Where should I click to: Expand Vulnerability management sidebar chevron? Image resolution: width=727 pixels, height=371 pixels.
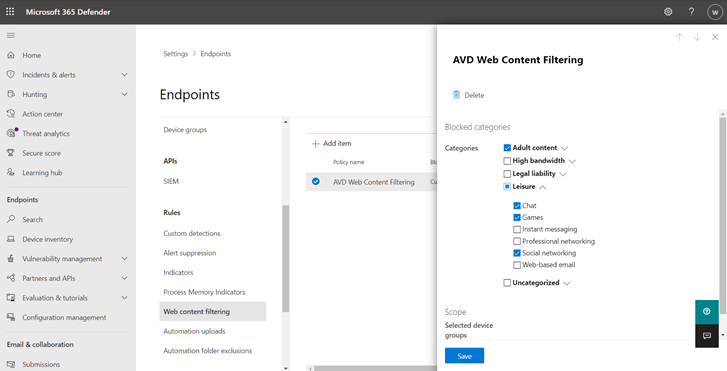pos(124,259)
